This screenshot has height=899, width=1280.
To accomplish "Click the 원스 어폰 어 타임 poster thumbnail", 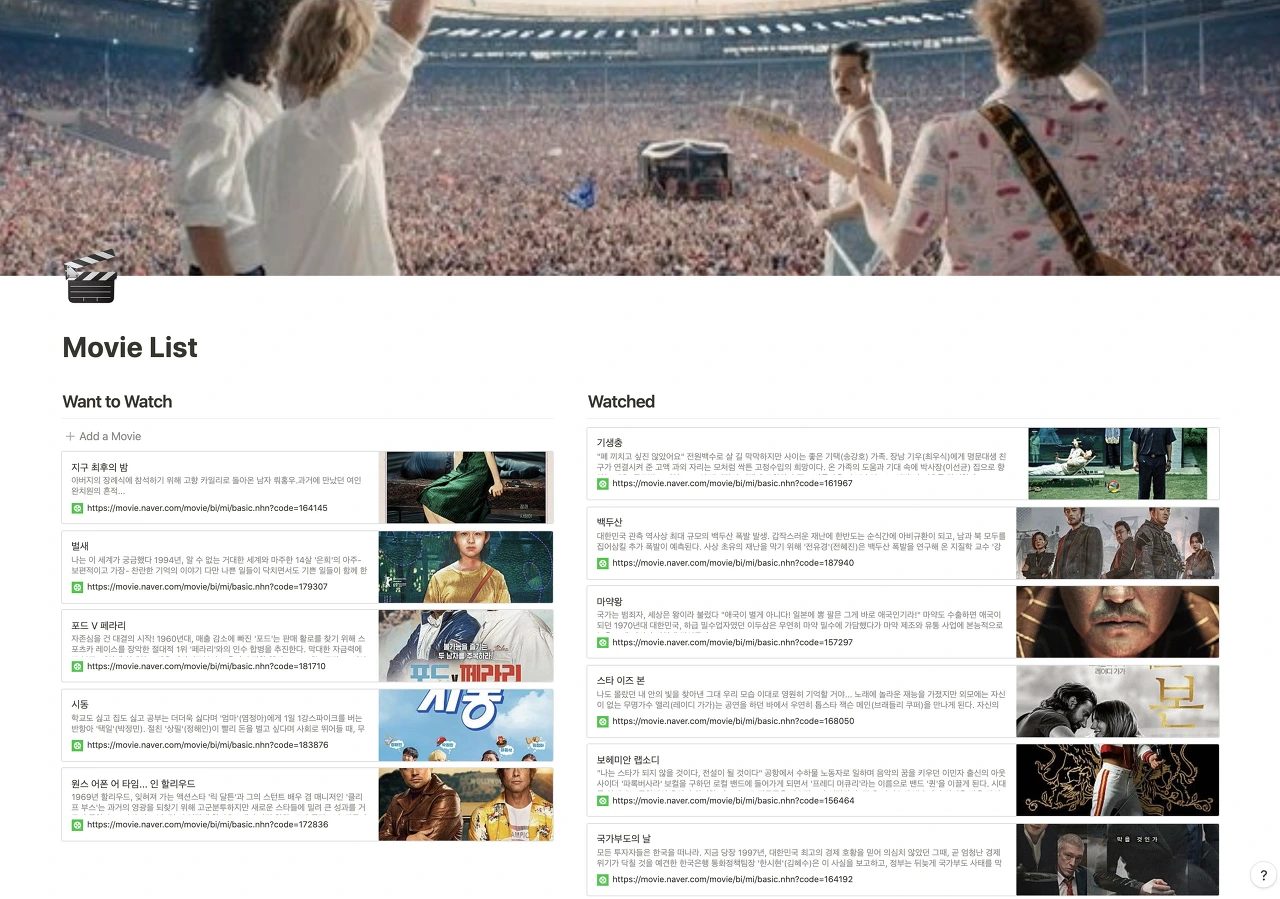I will tap(466, 804).
